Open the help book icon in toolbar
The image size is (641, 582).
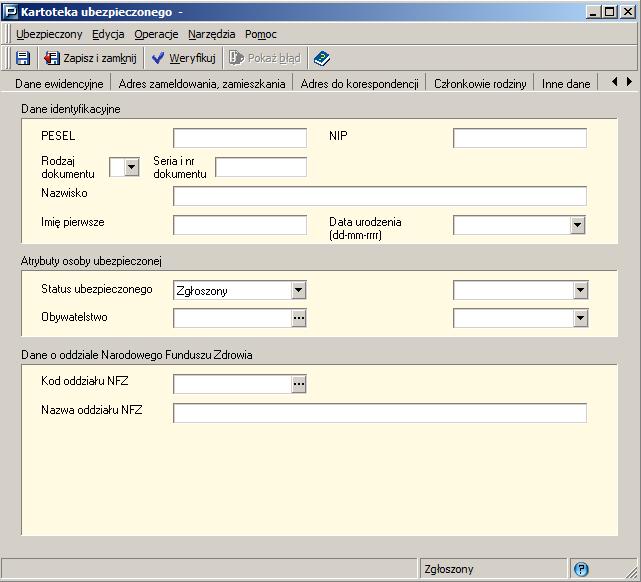(x=322, y=58)
